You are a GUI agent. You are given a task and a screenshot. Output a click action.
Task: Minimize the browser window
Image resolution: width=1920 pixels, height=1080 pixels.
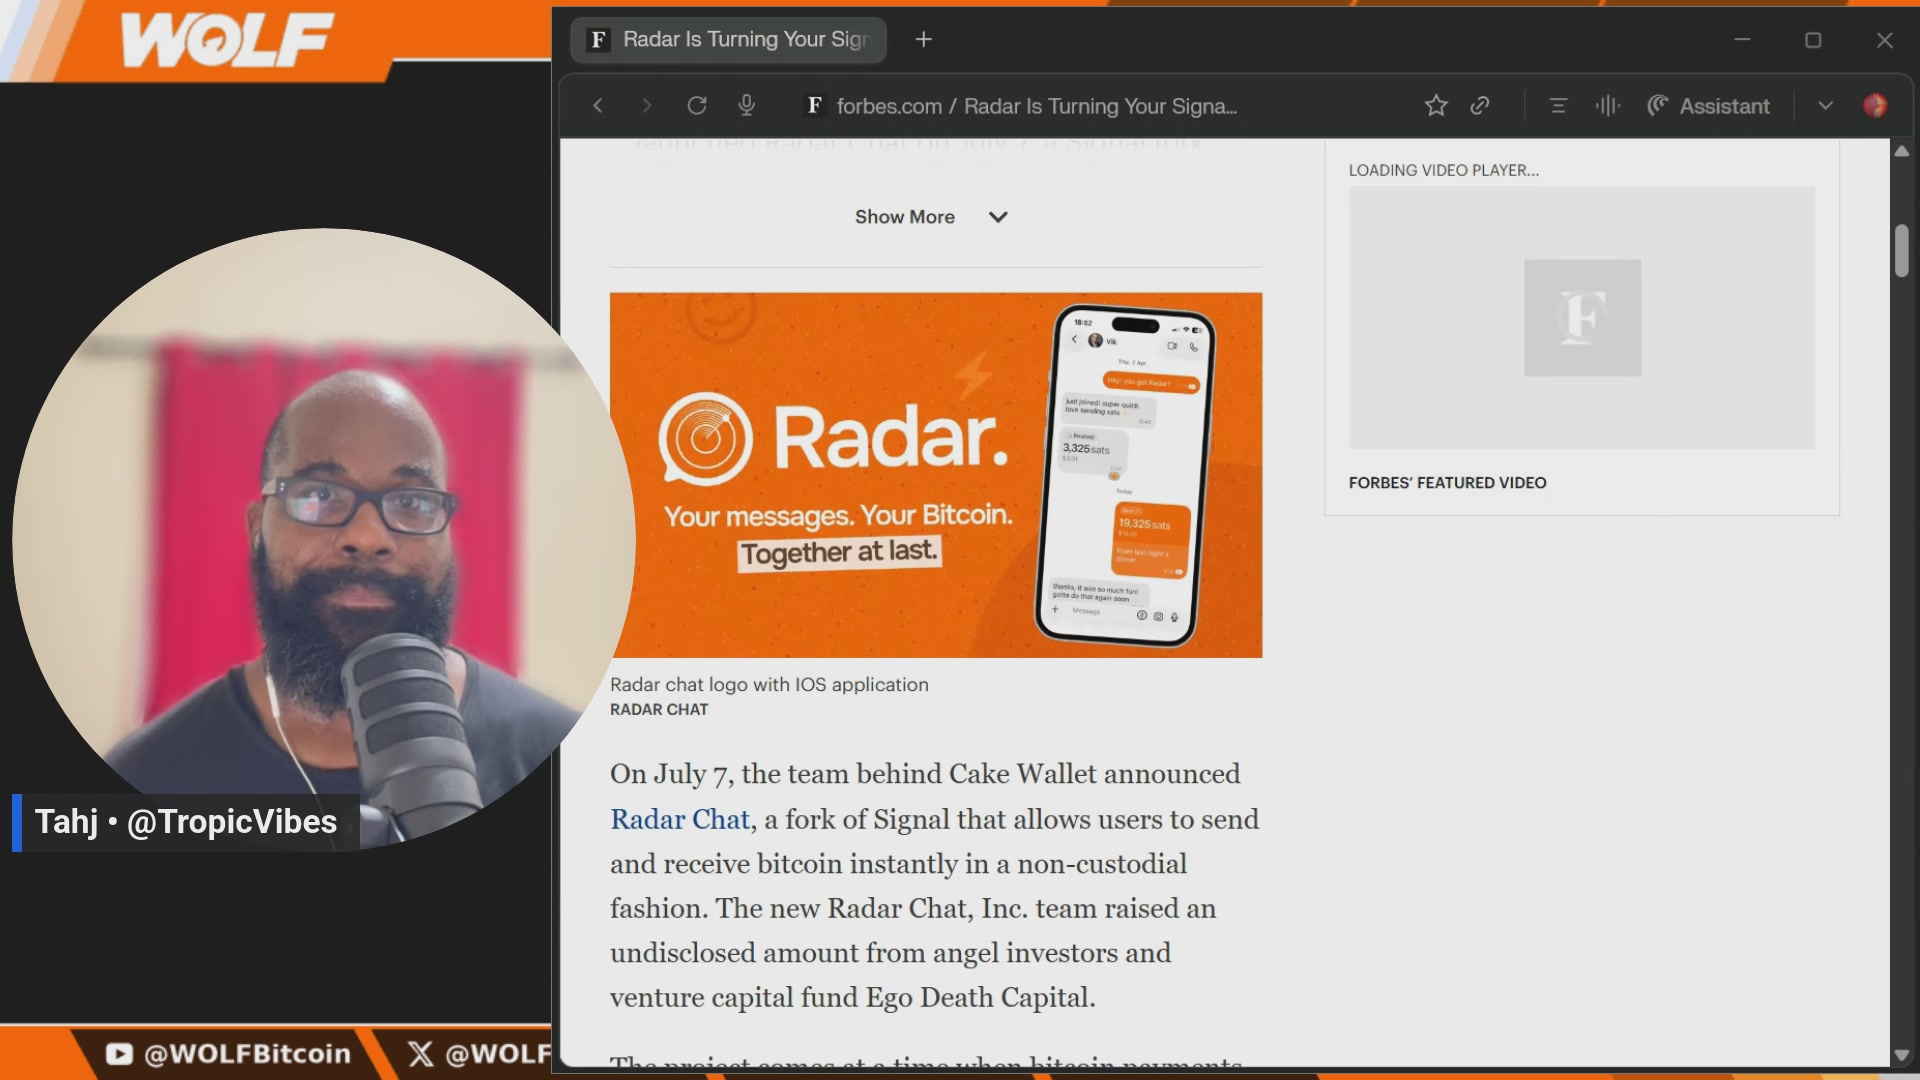click(1742, 40)
